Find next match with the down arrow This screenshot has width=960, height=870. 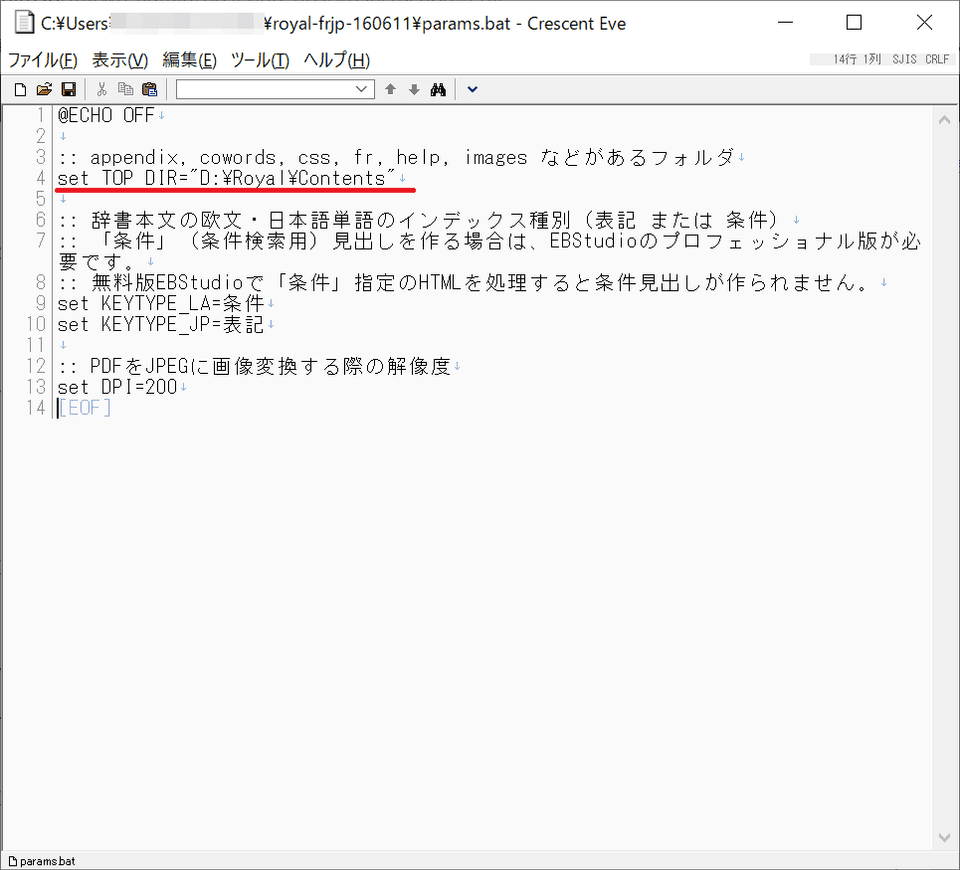tap(414, 89)
